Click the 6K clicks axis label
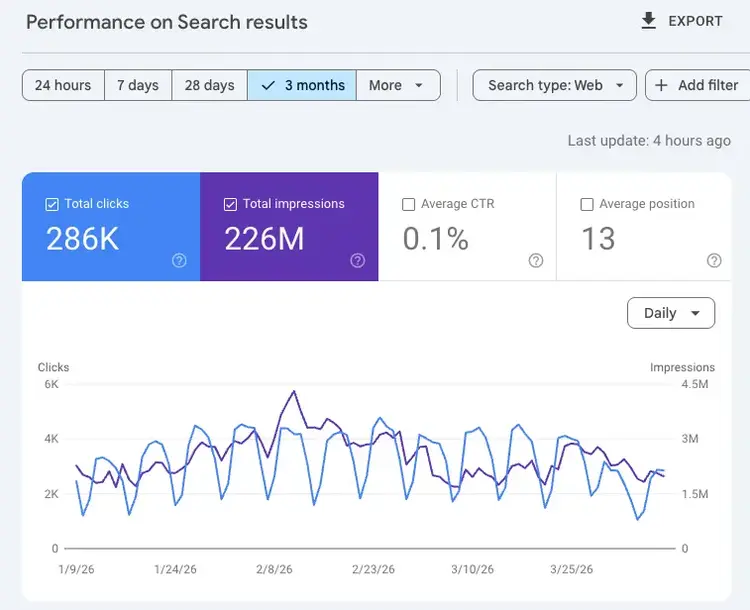Viewport: 750px width, 610px height. pyautogui.click(x=51, y=384)
